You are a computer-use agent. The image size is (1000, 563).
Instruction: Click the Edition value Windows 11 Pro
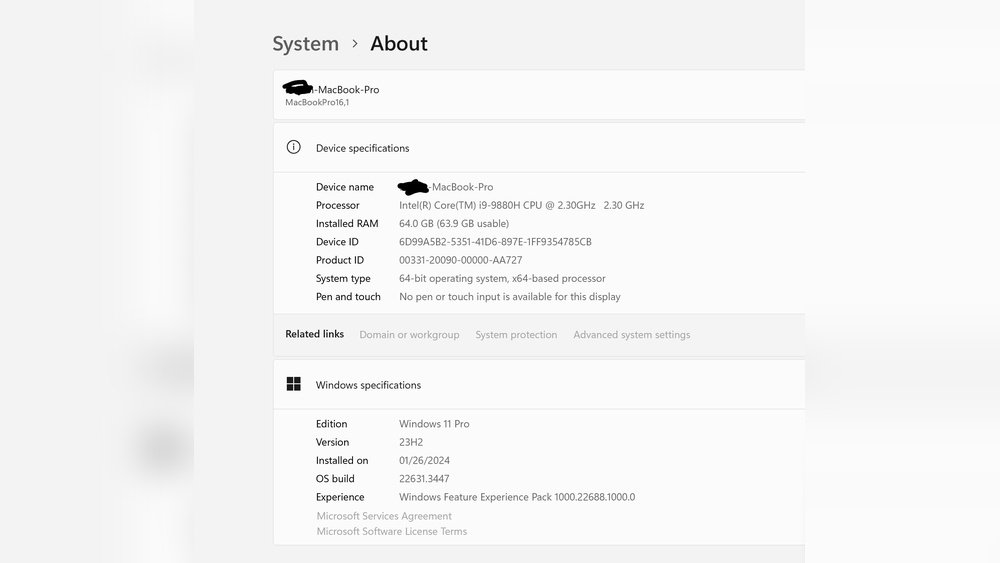pyautogui.click(x=434, y=424)
